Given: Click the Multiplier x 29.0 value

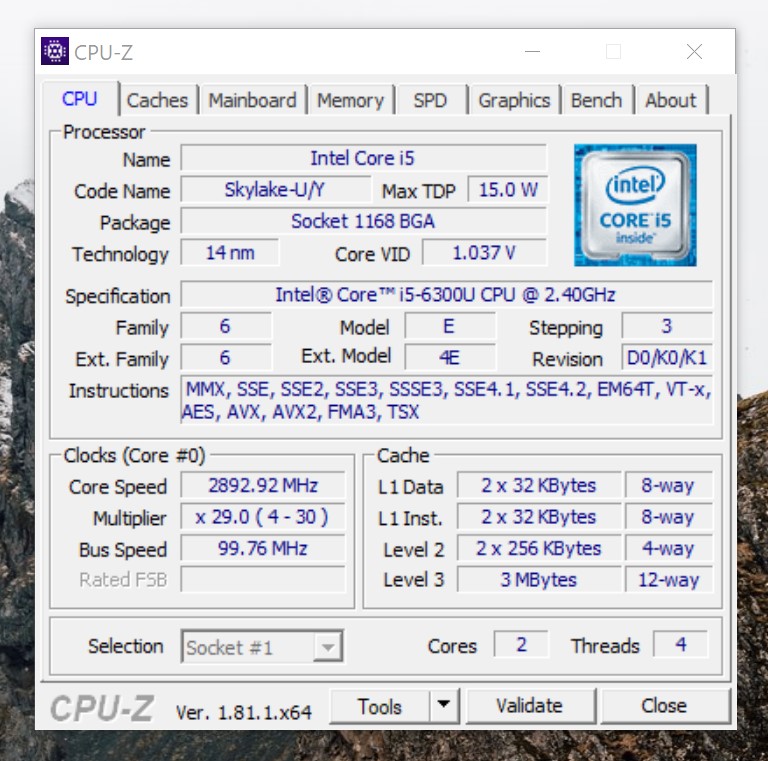Looking at the screenshot, I should [263, 517].
